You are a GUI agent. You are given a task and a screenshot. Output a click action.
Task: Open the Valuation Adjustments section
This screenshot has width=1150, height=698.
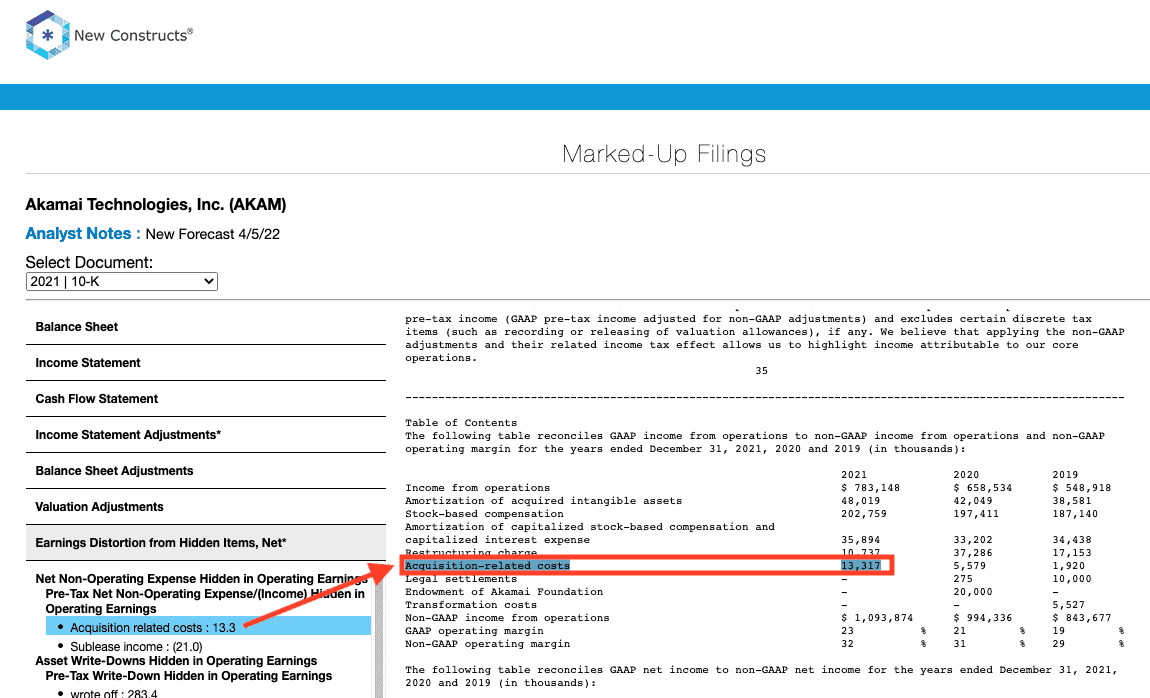pos(205,507)
